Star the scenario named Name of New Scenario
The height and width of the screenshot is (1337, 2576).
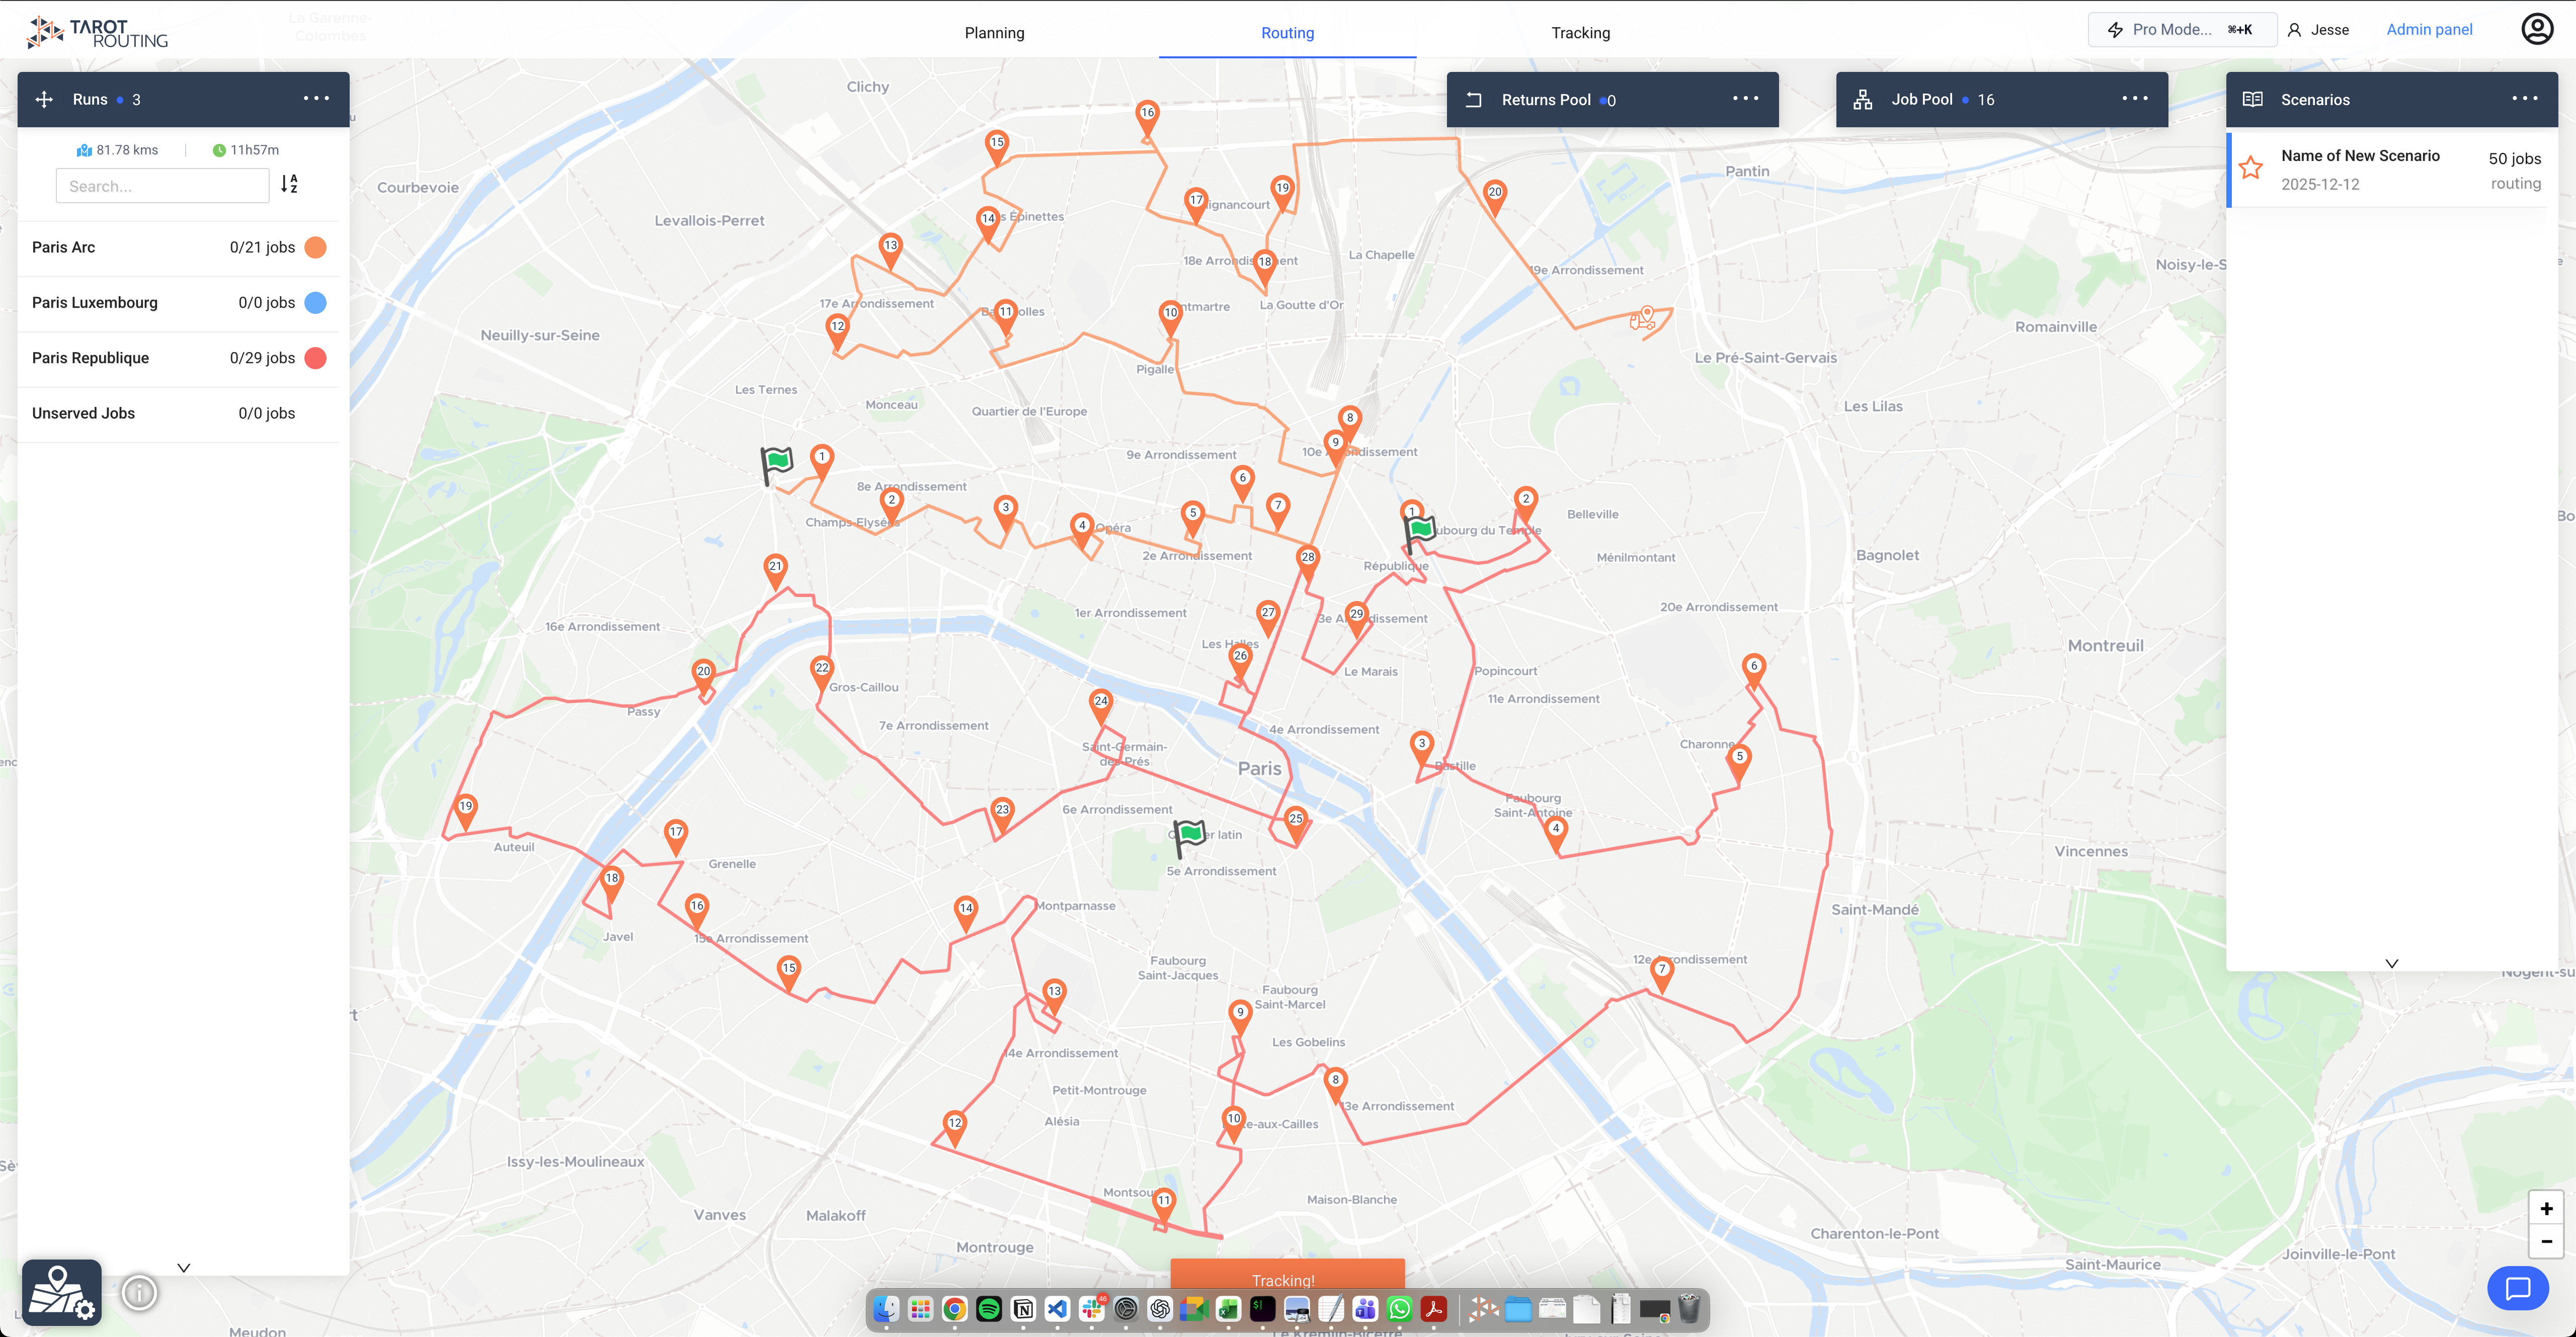2251,167
